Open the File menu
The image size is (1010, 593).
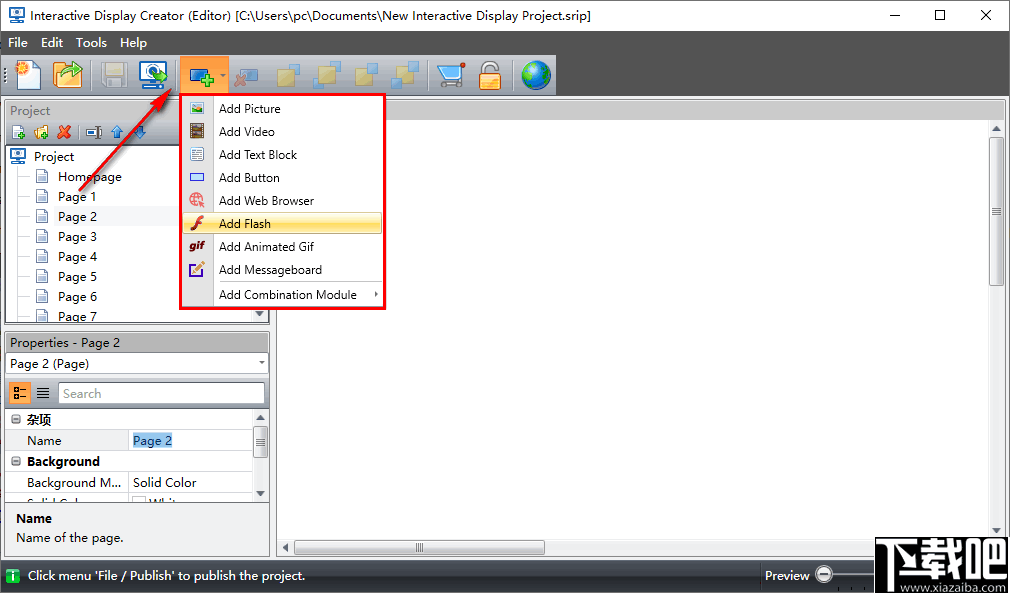pos(18,42)
